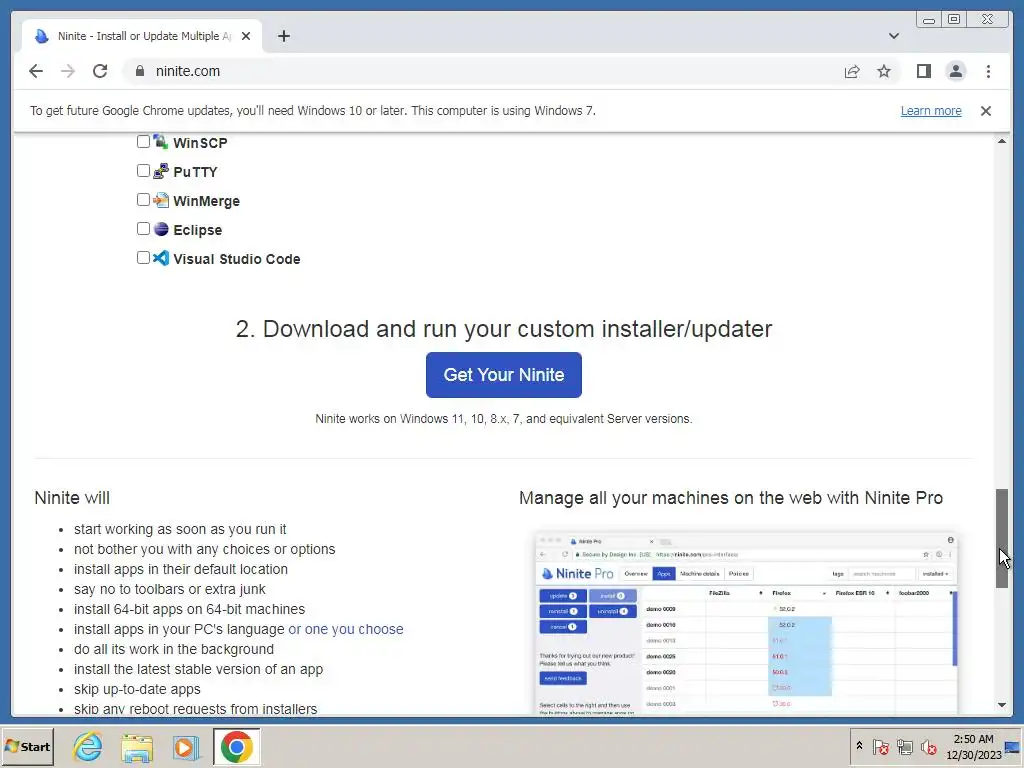
Task: Click the WinSCP label
Action: 200,143
